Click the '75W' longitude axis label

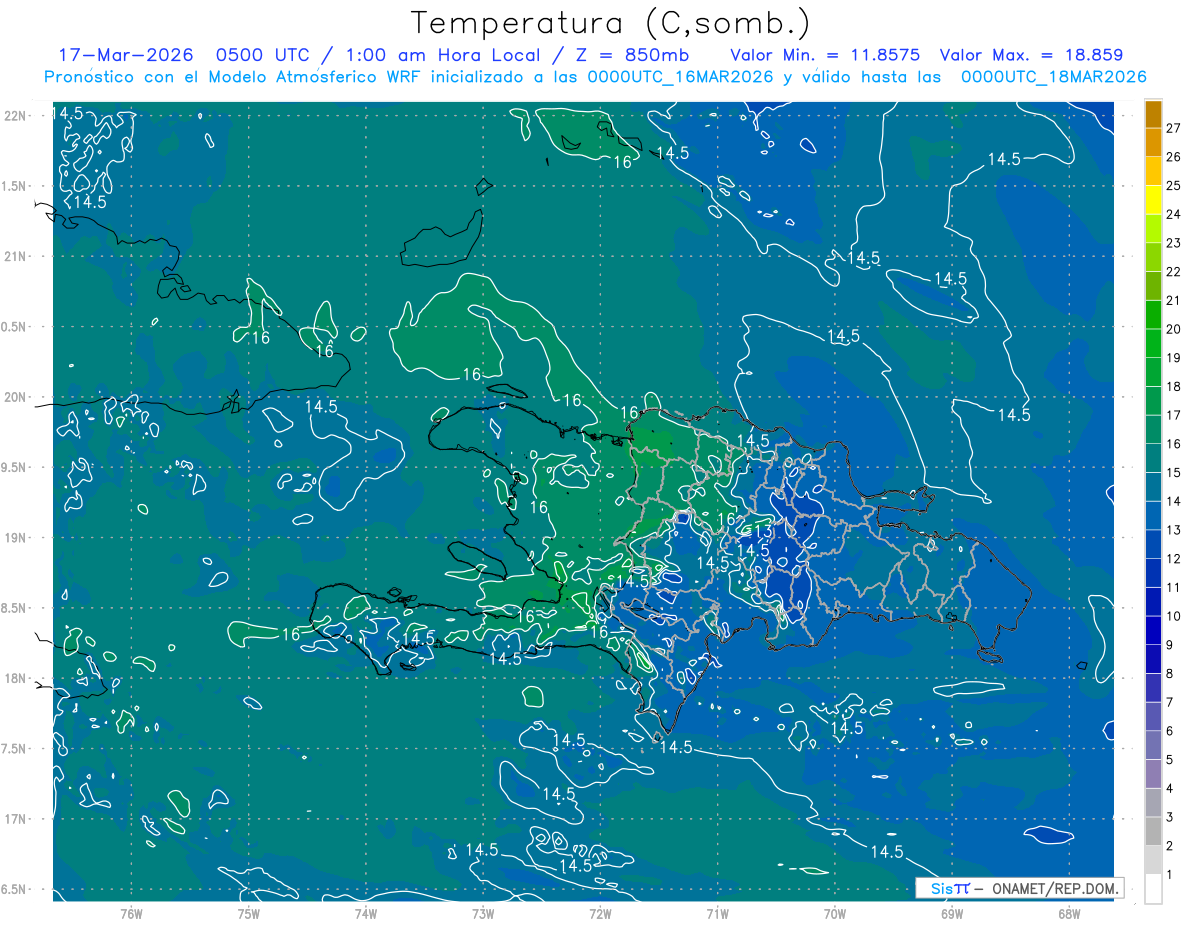249,913
